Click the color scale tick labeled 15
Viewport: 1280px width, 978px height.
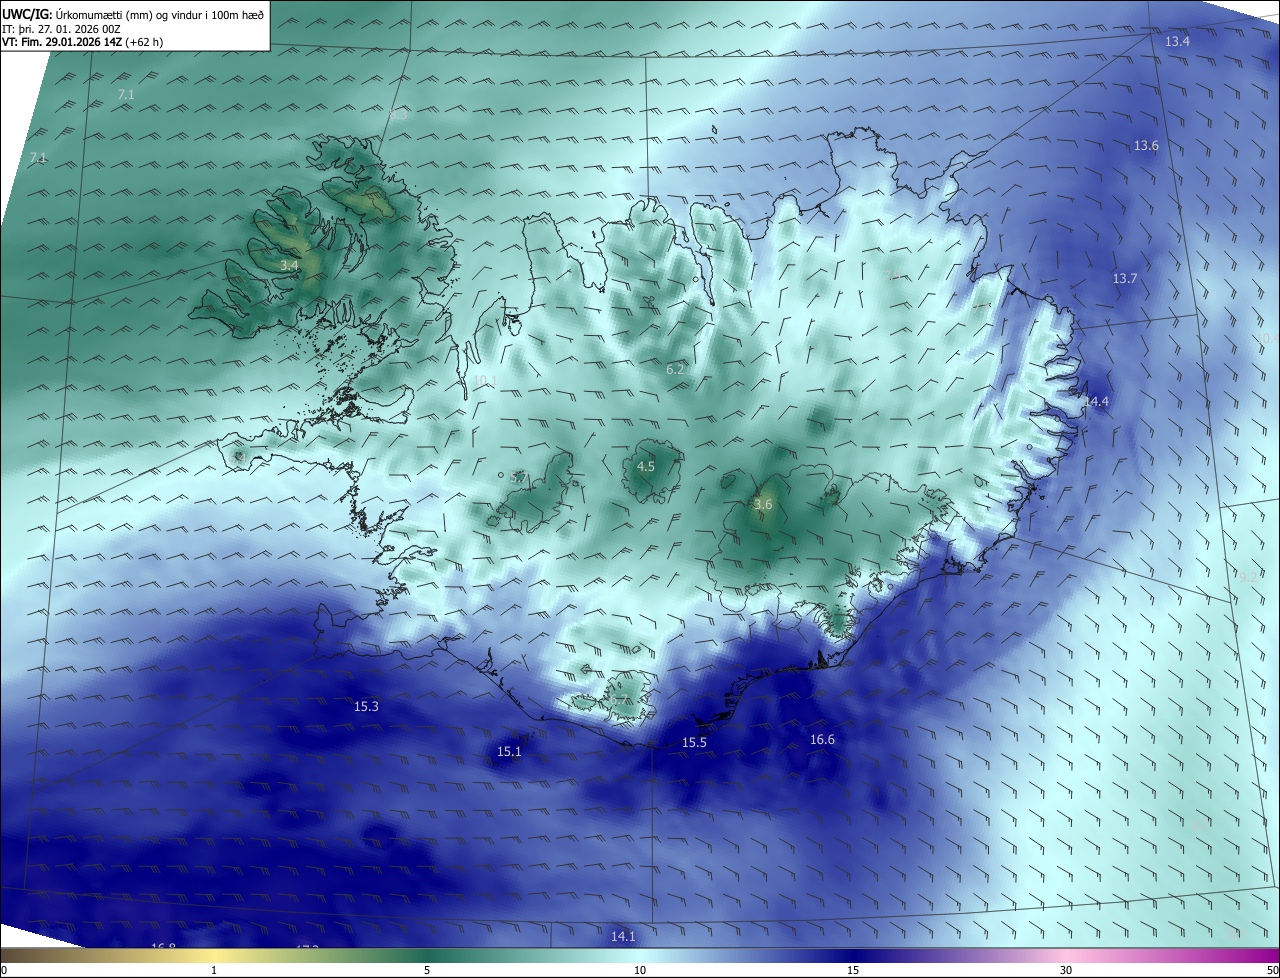point(853,970)
